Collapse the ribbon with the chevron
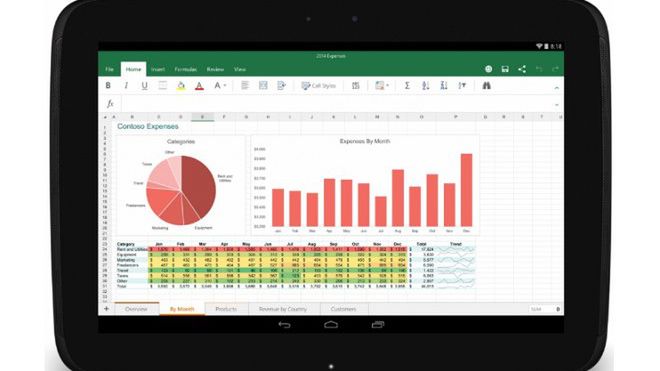660x371 pixels. pos(557,88)
